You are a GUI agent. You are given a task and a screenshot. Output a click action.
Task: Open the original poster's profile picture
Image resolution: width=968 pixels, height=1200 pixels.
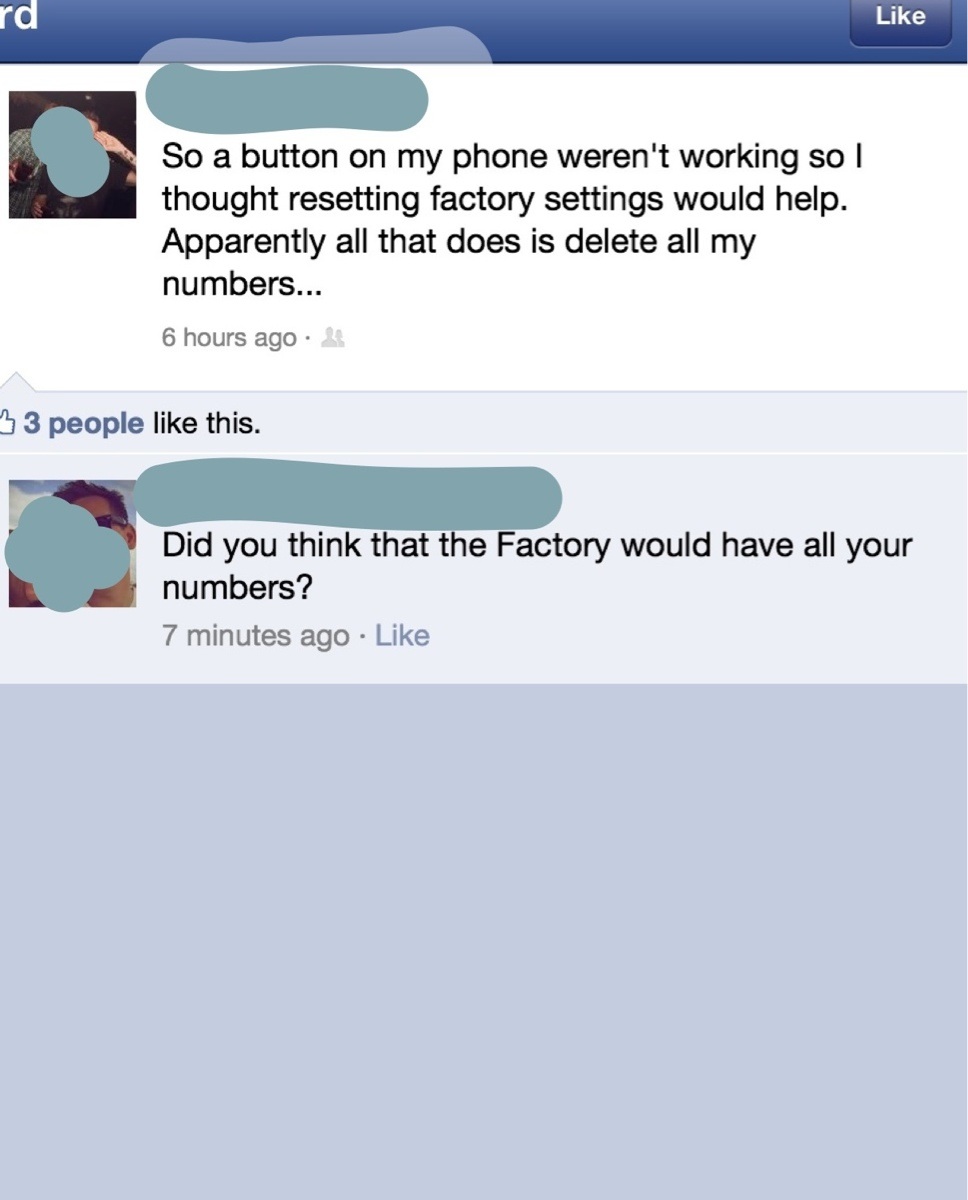(72, 154)
